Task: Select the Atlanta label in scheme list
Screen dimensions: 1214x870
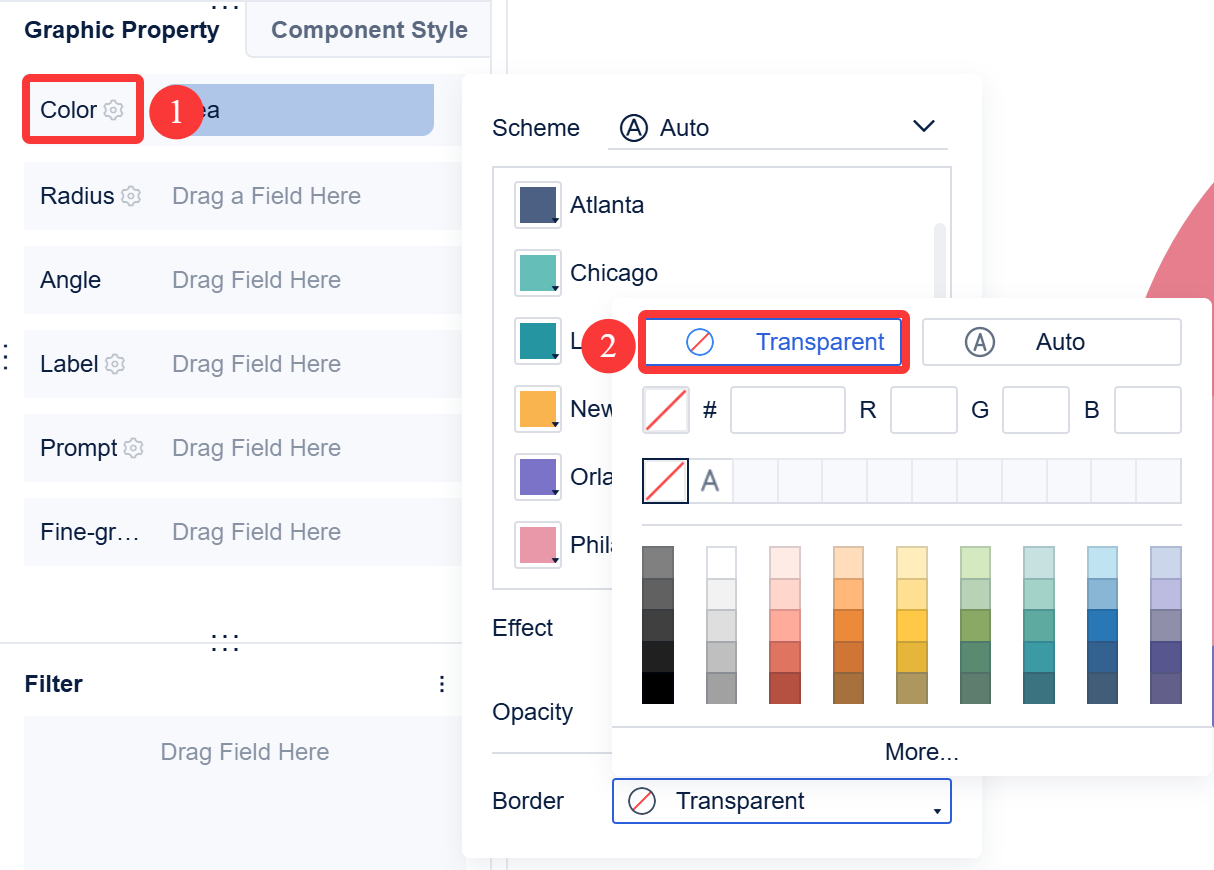Action: pyautogui.click(x=607, y=205)
